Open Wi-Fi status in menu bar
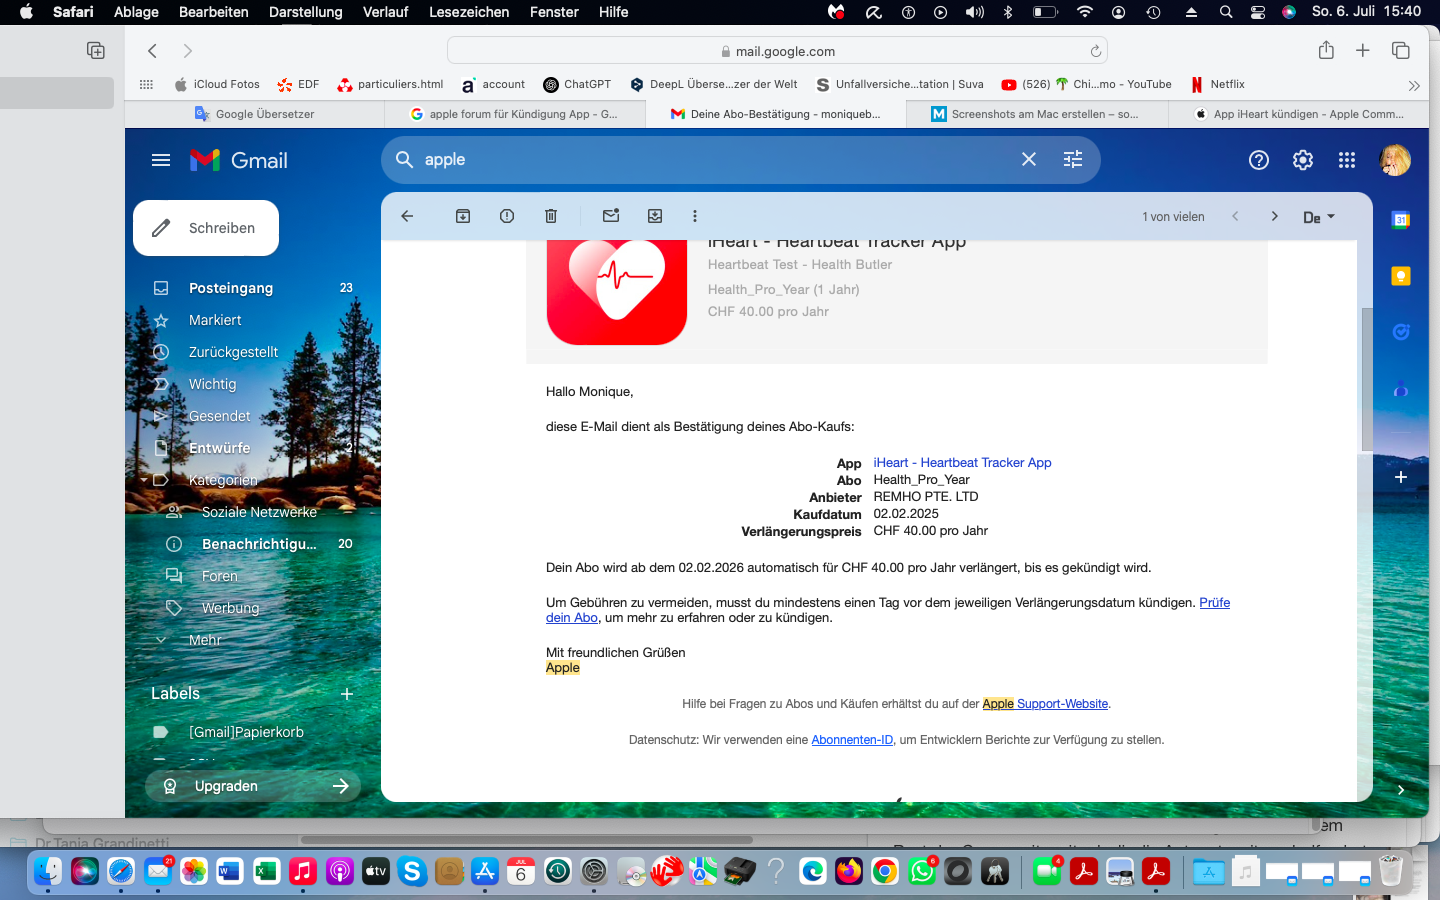The image size is (1440, 900). pyautogui.click(x=1085, y=12)
